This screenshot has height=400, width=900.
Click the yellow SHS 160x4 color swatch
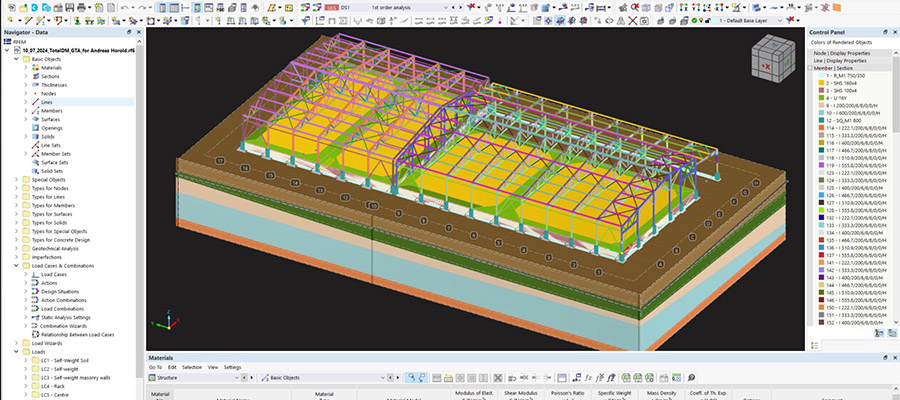(820, 84)
